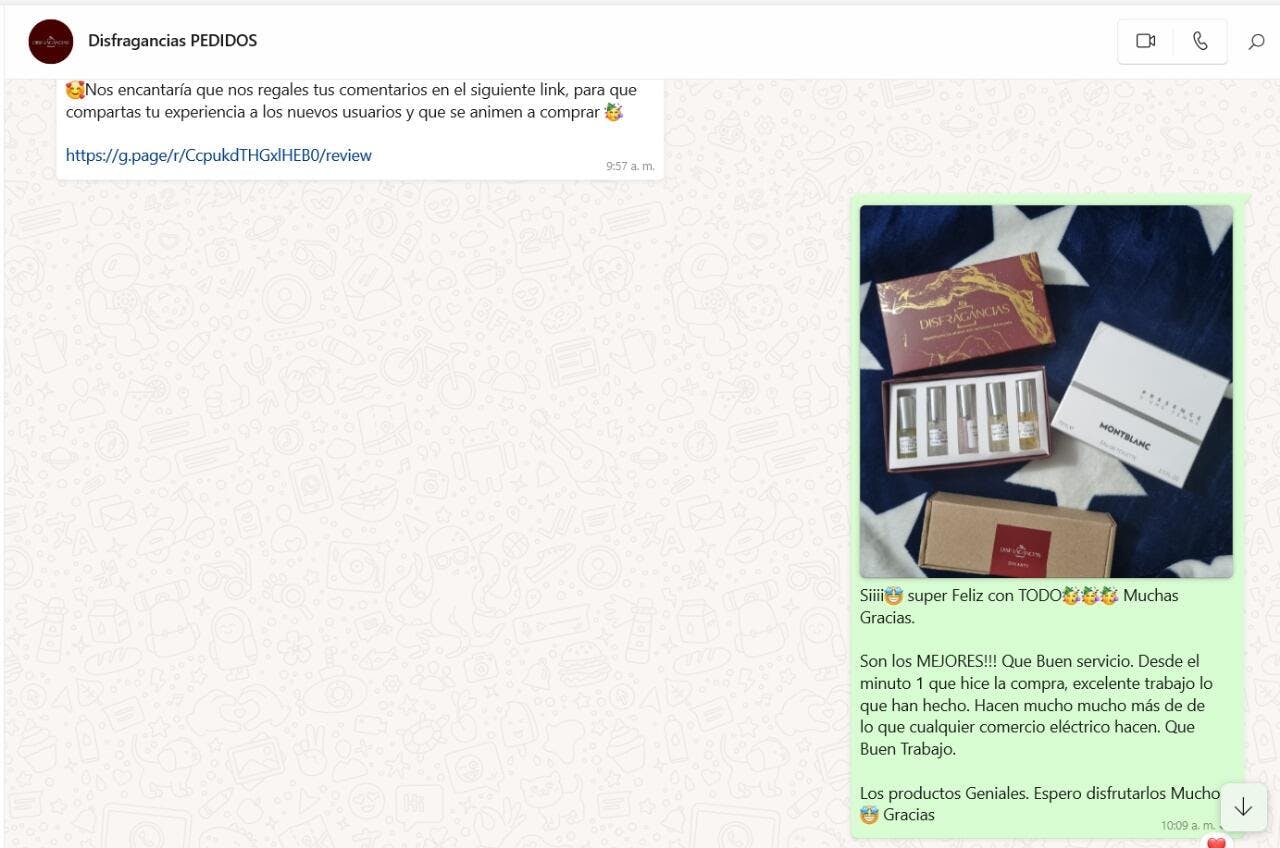
Task: Start a voice call via phone icon
Action: (x=1200, y=41)
